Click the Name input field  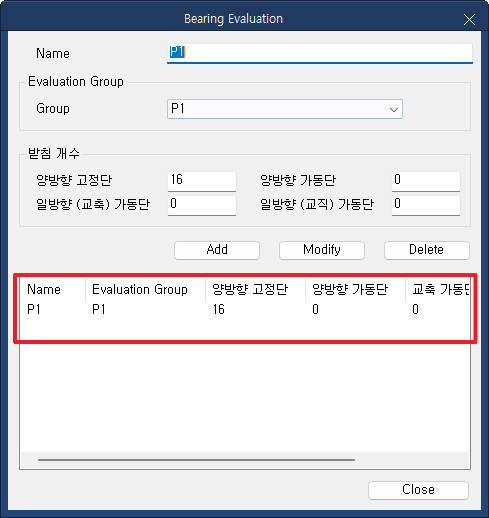(x=319, y=53)
